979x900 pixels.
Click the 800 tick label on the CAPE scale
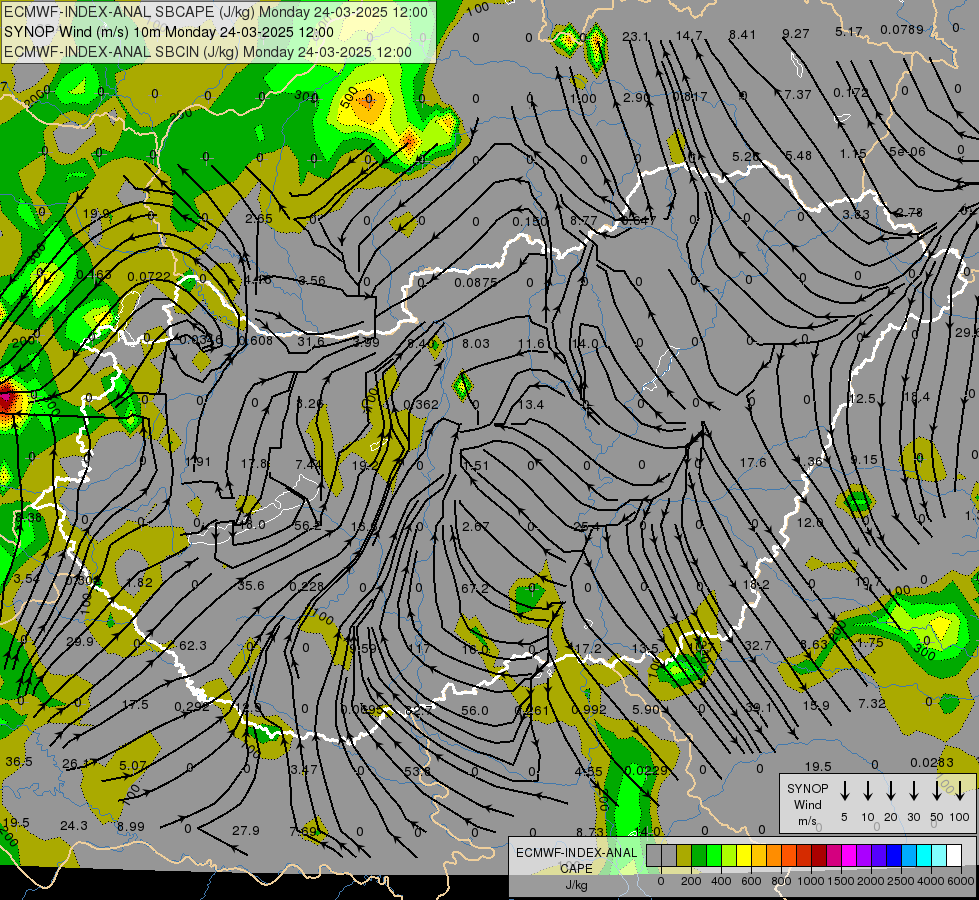coord(781,881)
